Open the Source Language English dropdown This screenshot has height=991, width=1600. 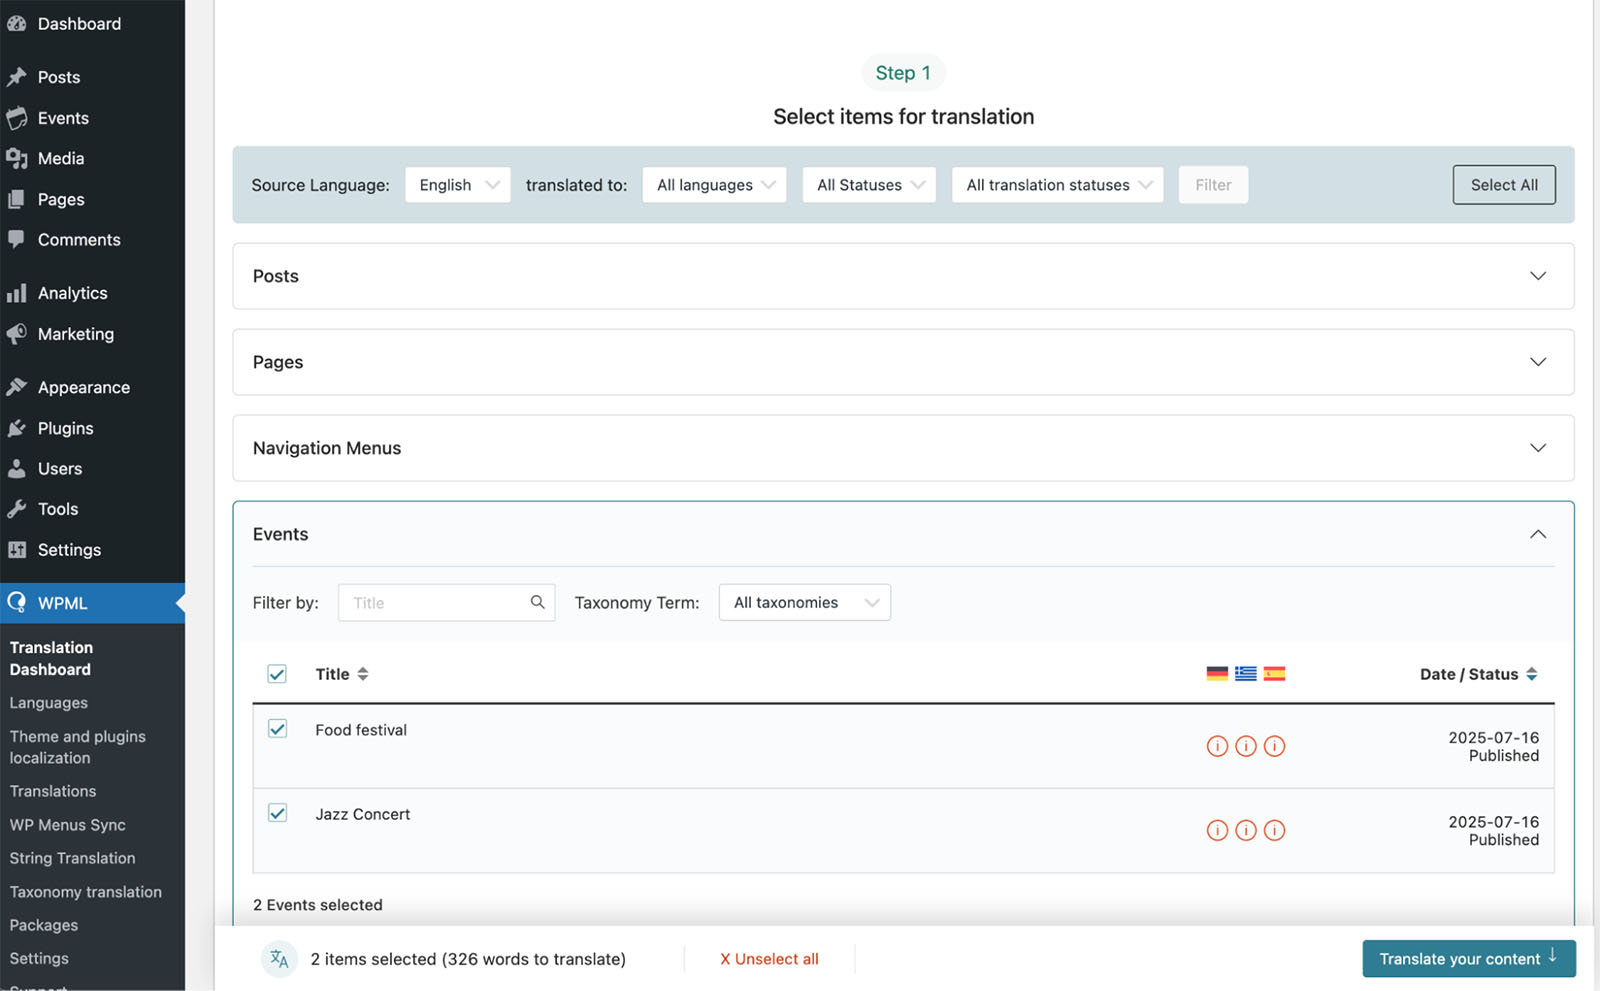point(458,185)
